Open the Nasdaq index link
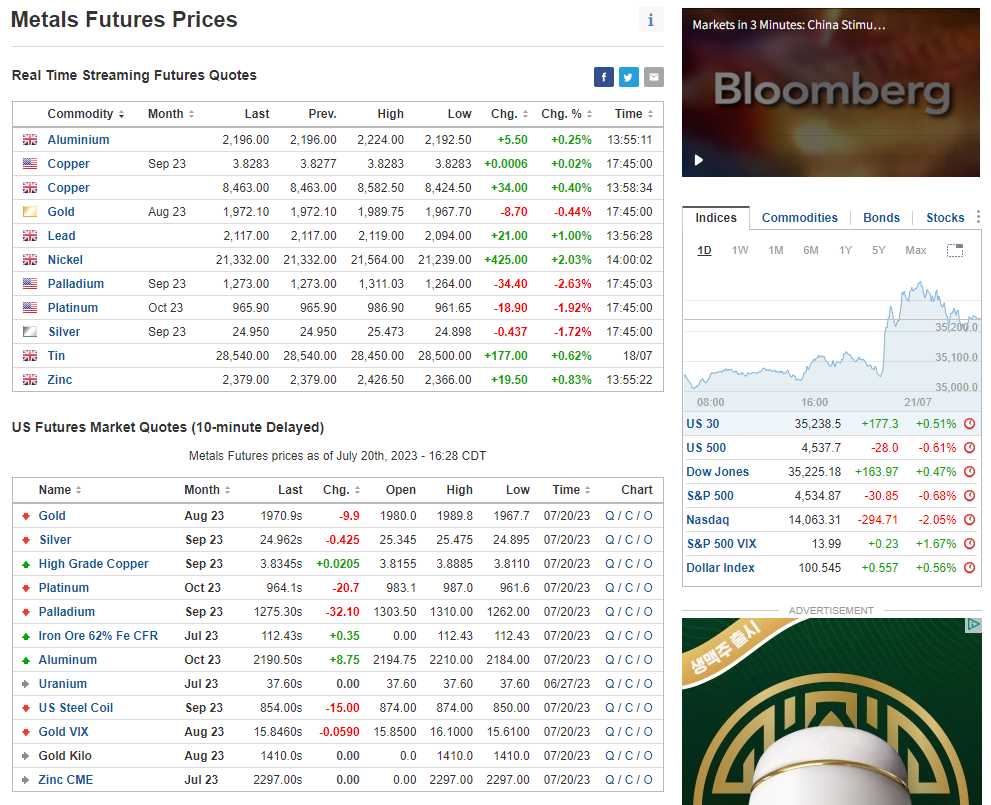Screen dimensions: 991x805 (x=708, y=520)
